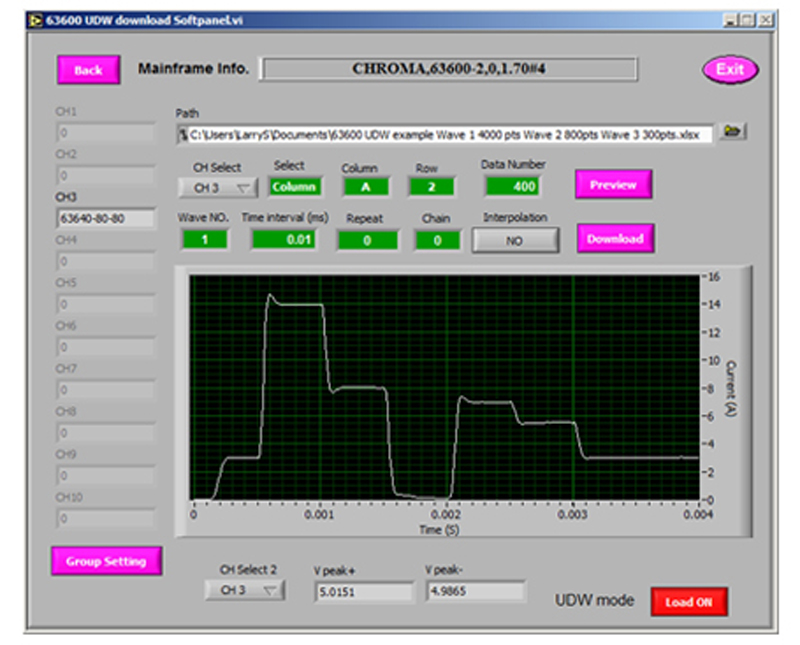Close the Softpanel window

[766, 20]
